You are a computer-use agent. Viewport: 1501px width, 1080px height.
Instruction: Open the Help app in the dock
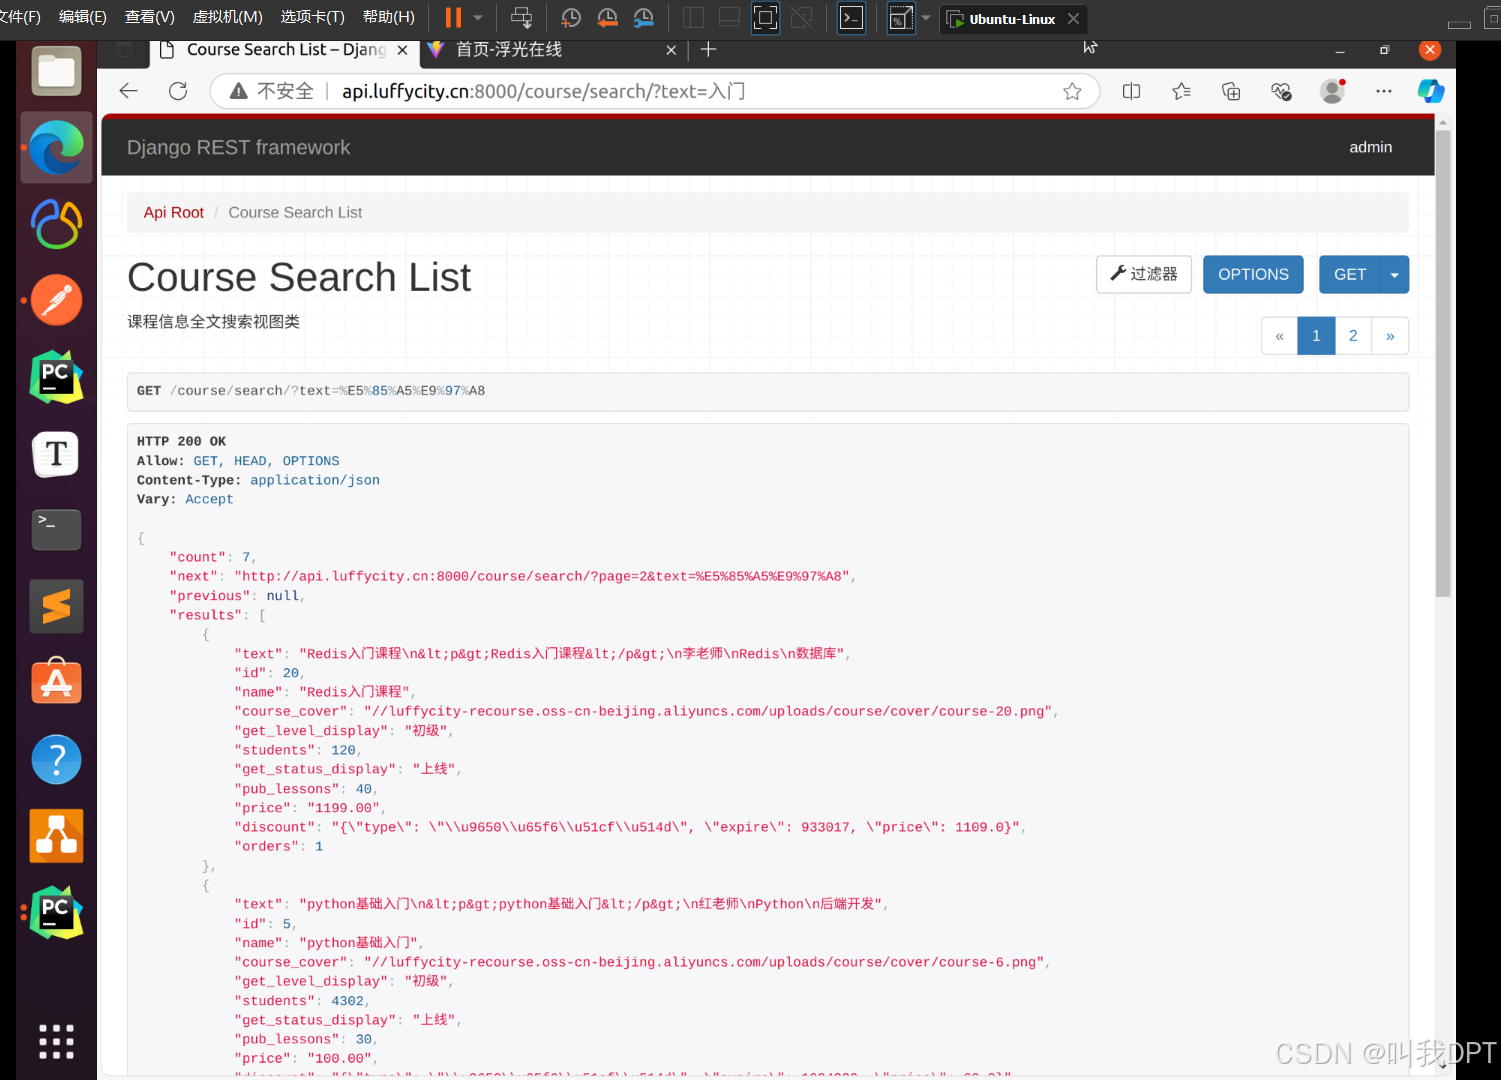[56, 759]
